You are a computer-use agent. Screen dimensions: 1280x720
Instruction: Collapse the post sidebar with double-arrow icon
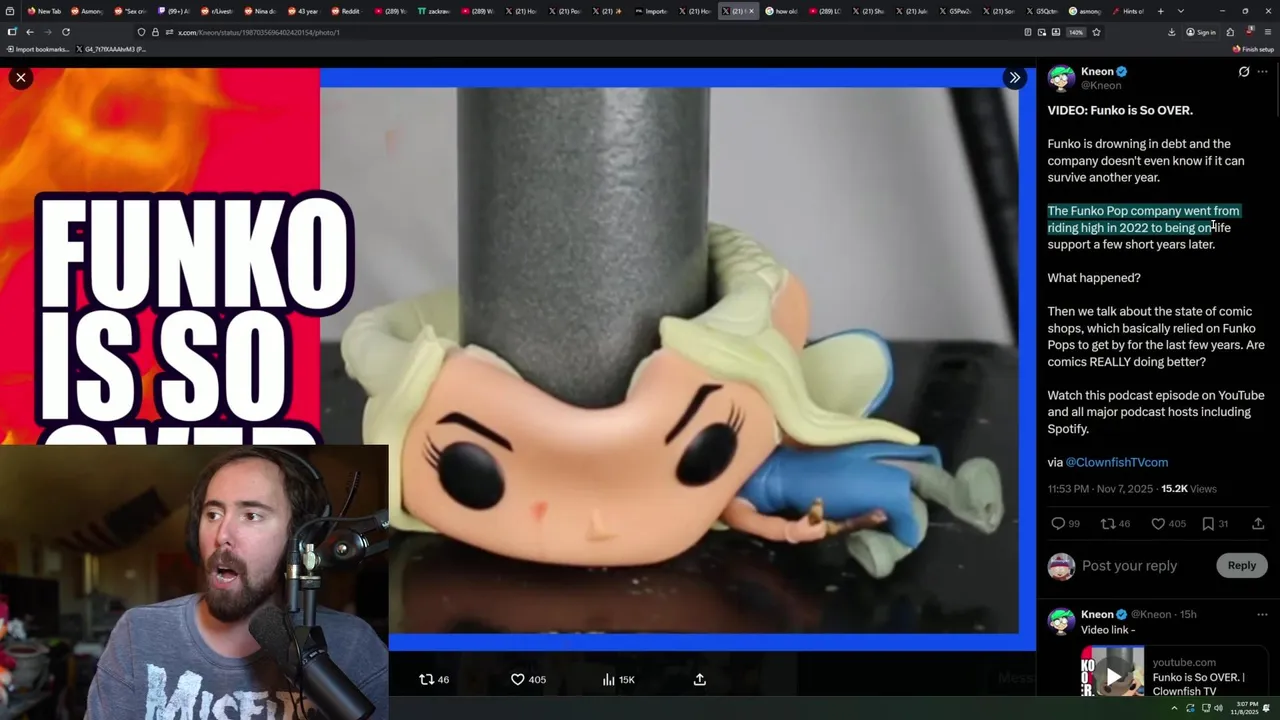1014,77
